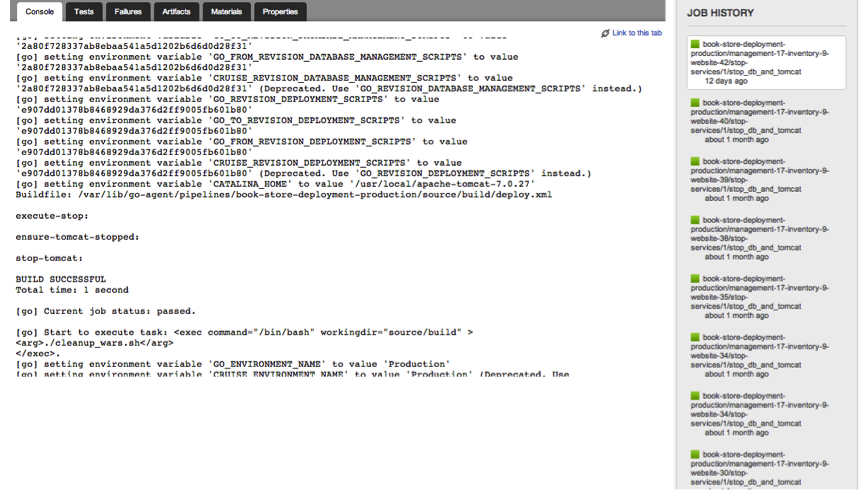This screenshot has width=865, height=490.
Task: Open the Tests tab
Action: click(84, 12)
